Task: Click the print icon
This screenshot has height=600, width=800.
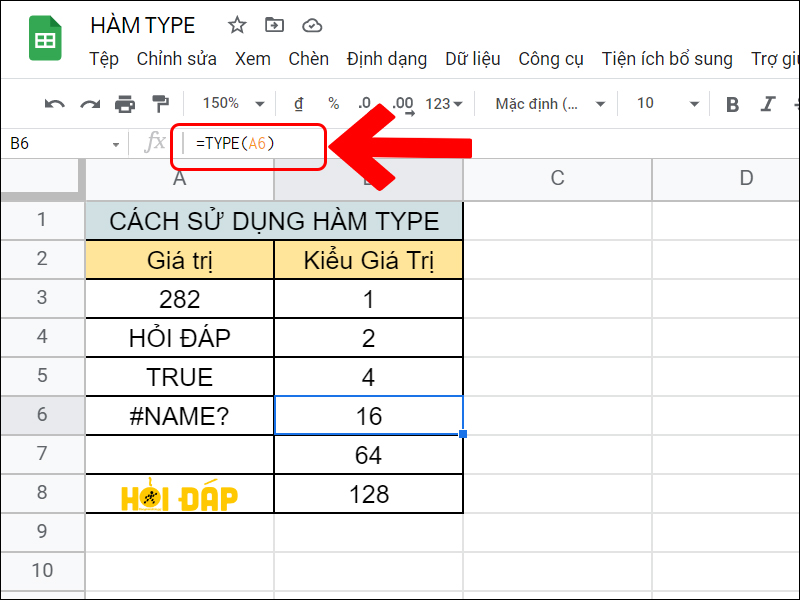Action: coord(125,104)
